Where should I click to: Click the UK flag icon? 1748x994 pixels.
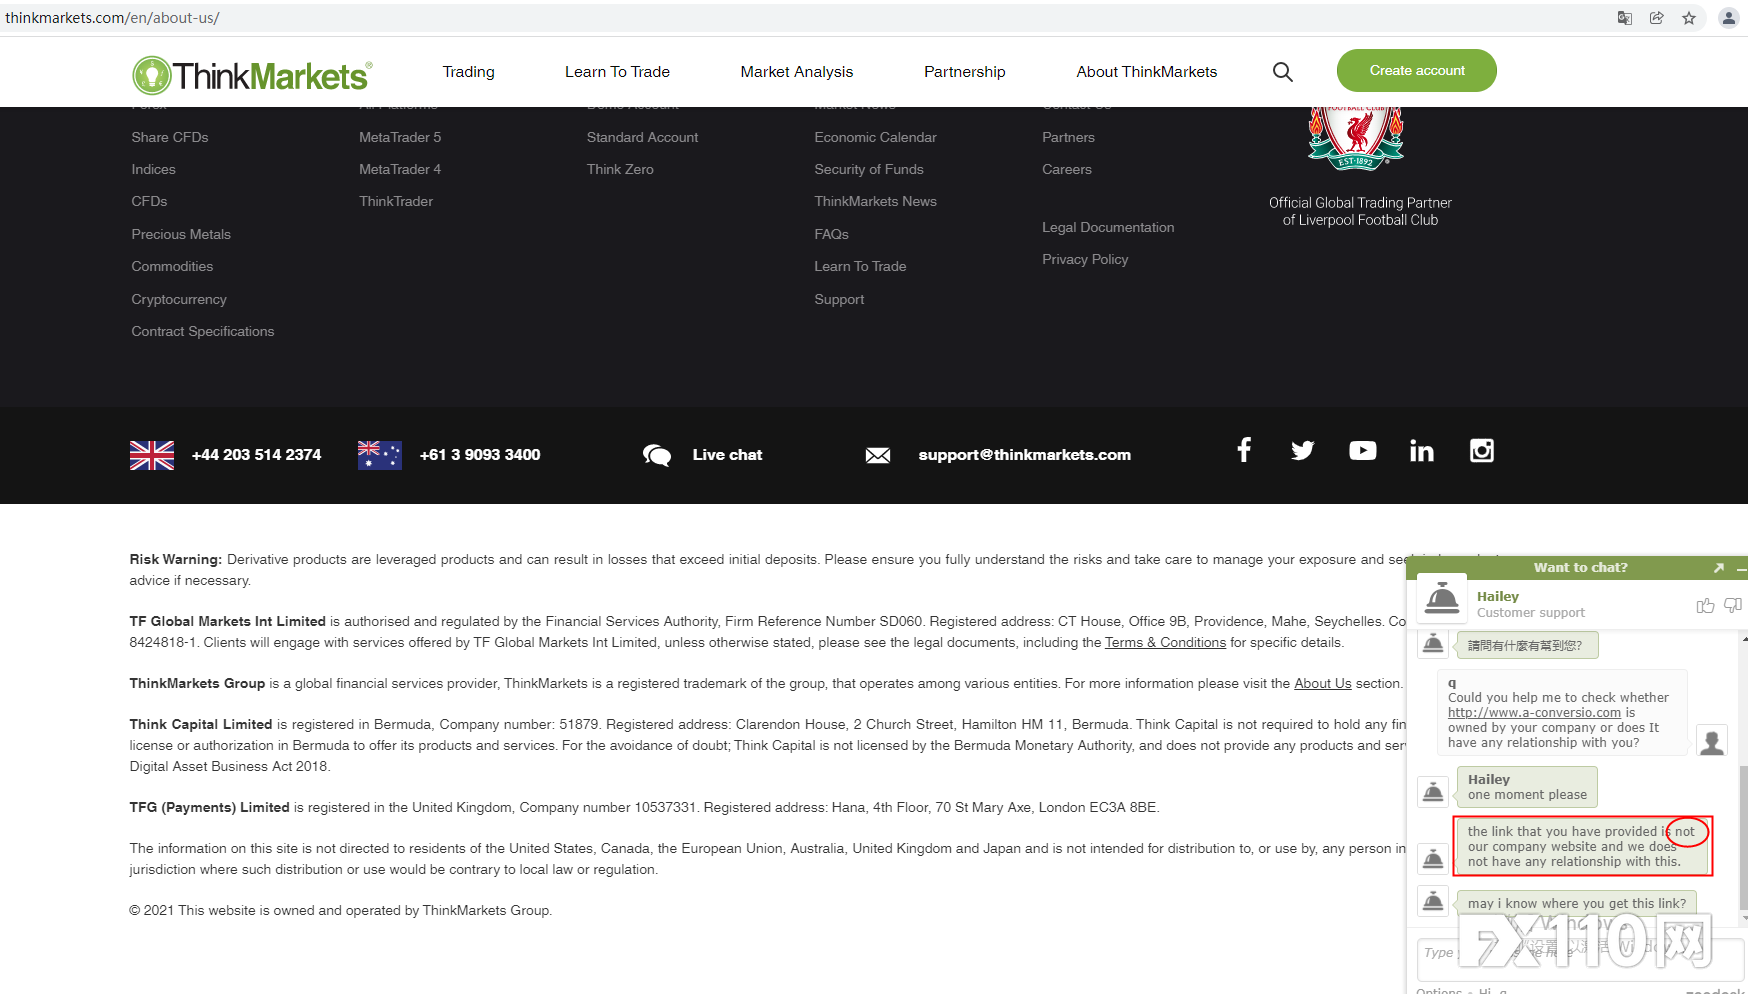(152, 455)
